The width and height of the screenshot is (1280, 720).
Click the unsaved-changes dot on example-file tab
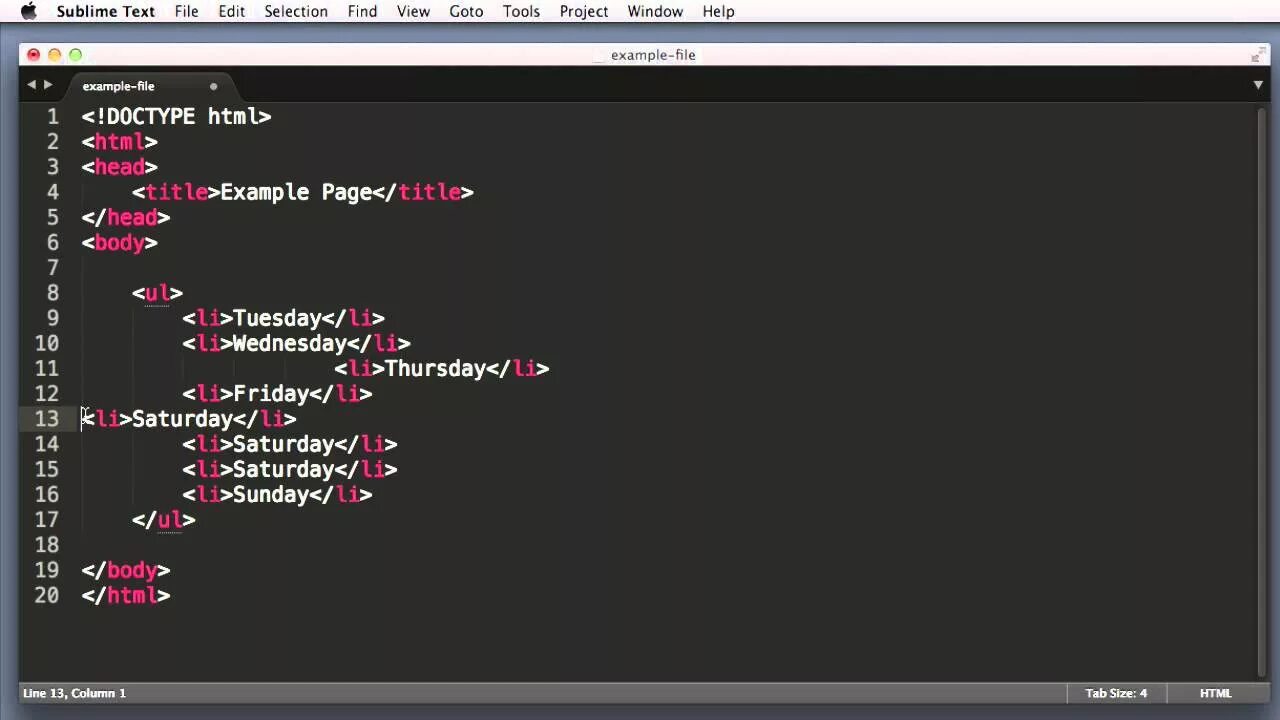click(x=213, y=87)
